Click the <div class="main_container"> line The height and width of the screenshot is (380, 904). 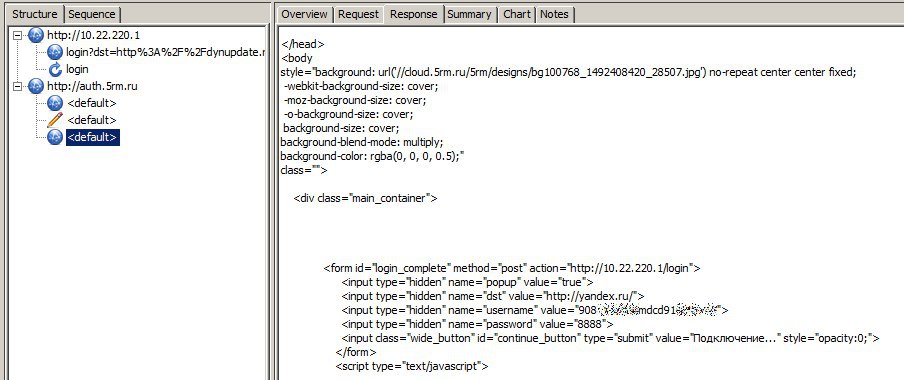point(366,198)
